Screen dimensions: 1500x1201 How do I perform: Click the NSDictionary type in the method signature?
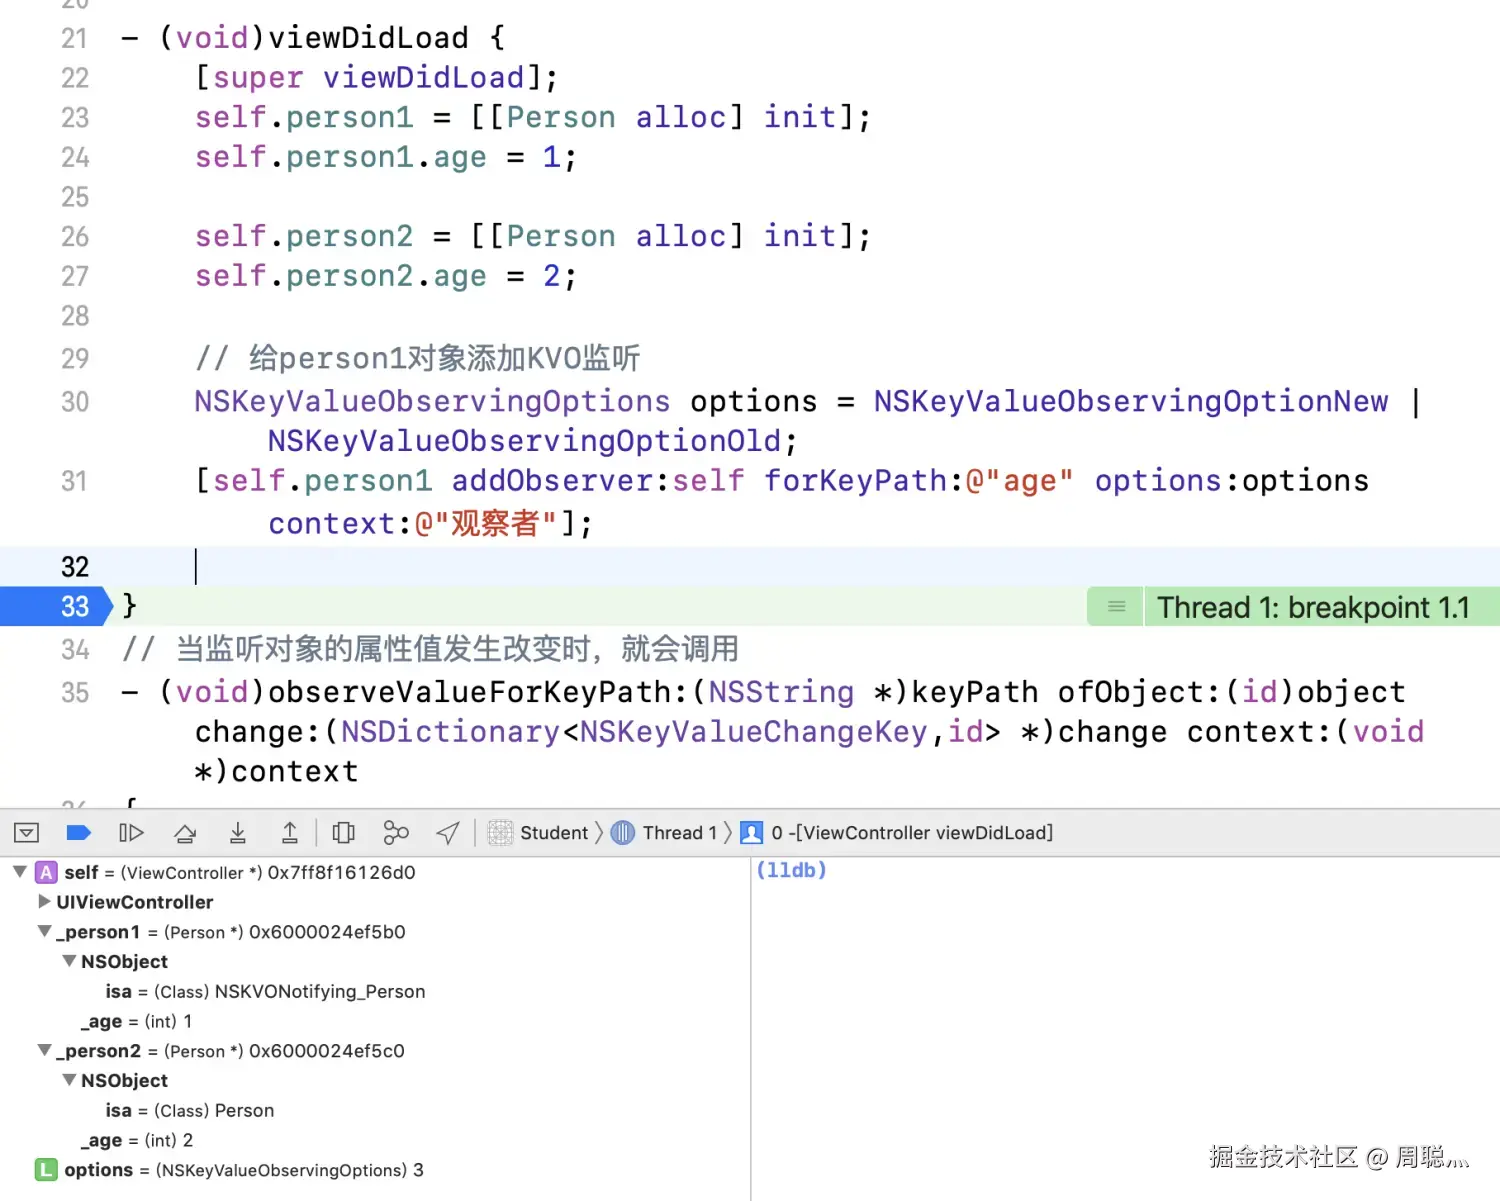click(x=450, y=732)
